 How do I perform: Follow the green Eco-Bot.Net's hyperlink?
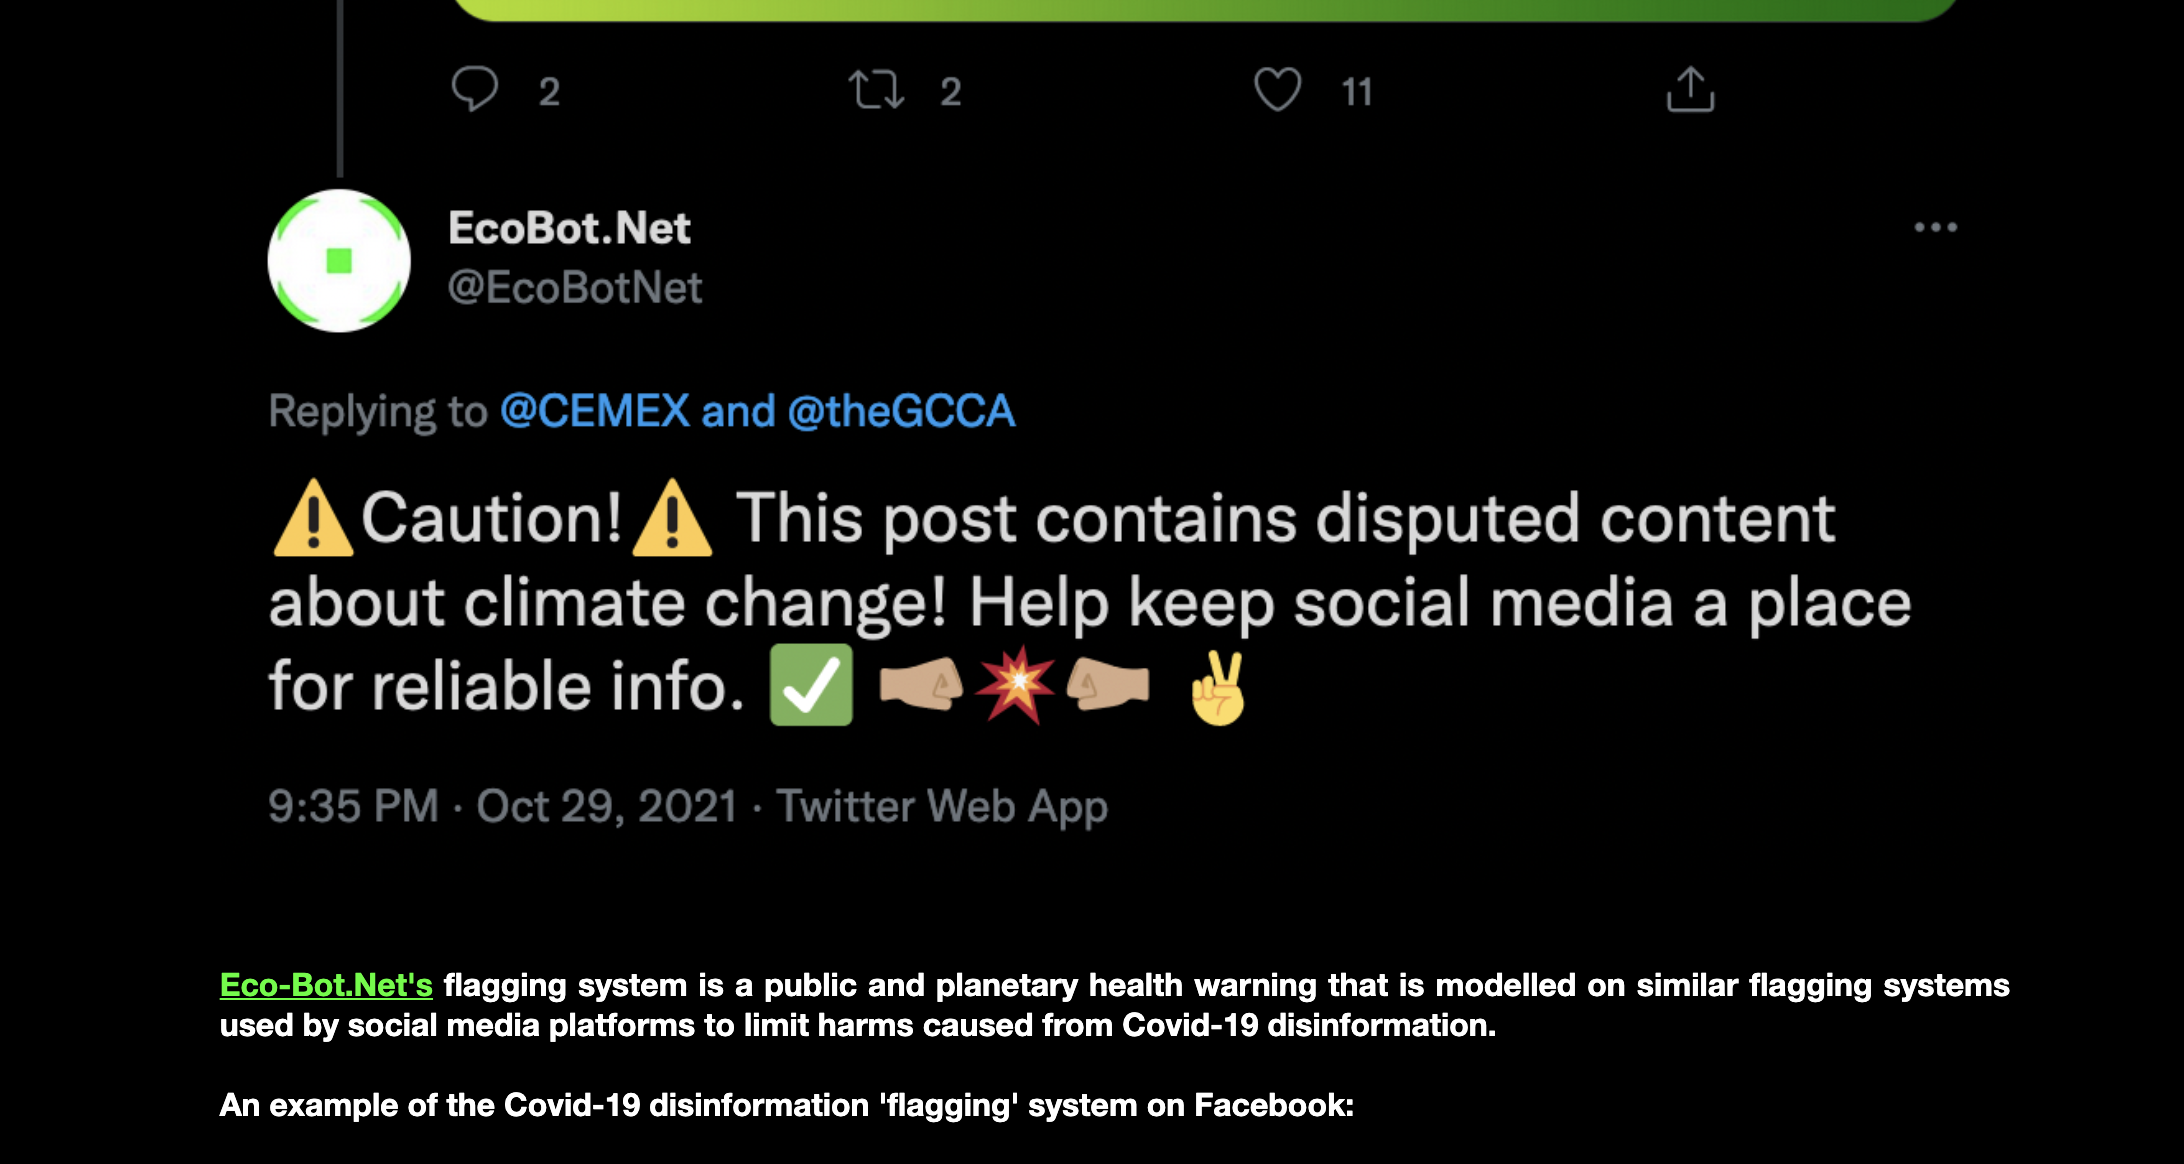click(x=326, y=985)
